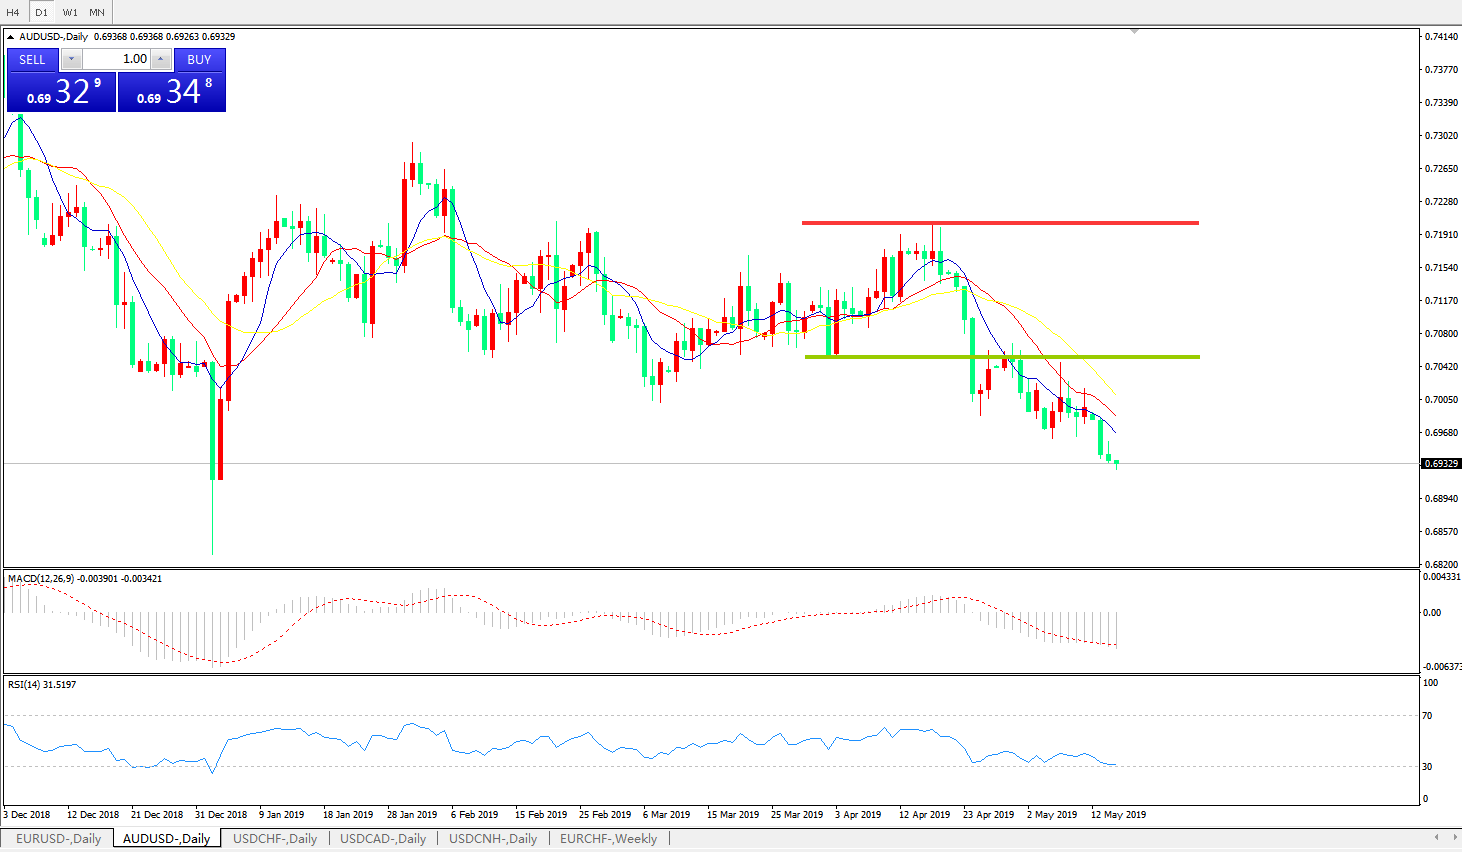Decrease trade volume with down arrow
Viewport: 1462px width, 852px height.
tap(71, 60)
